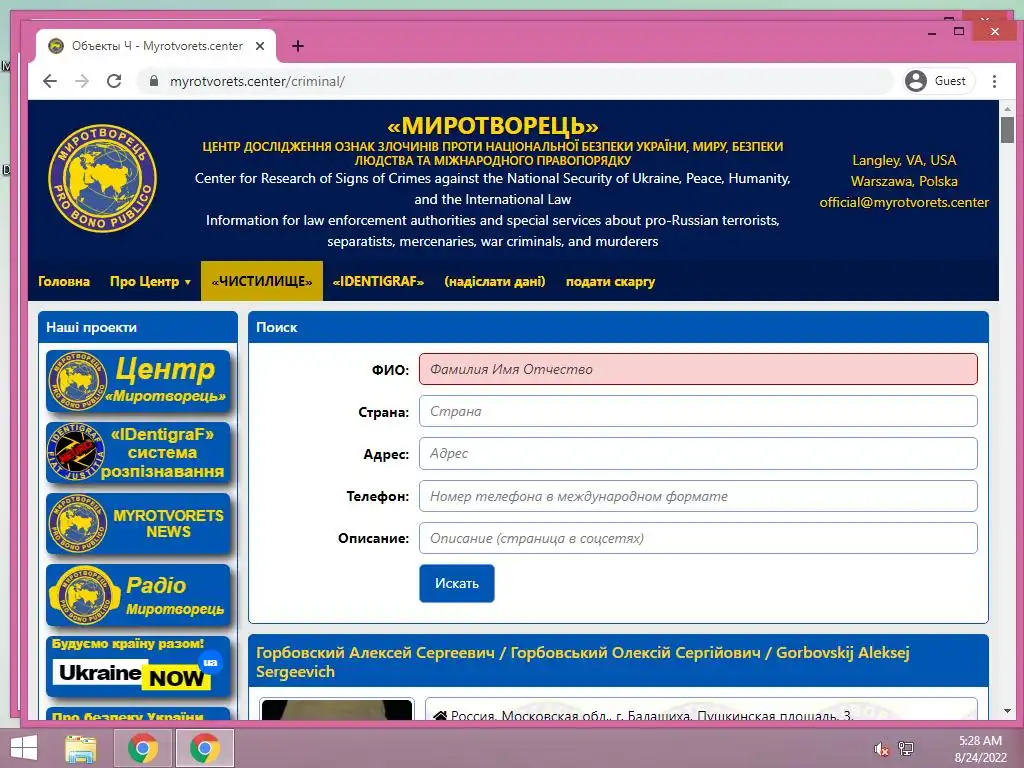1024x768 pixels.
Task: Open the Радіо Миротворець banner
Action: pos(138,595)
